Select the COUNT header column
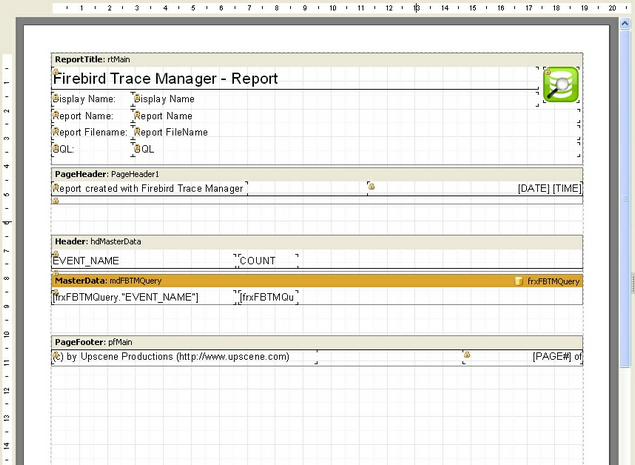This screenshot has width=635, height=465. (x=268, y=261)
